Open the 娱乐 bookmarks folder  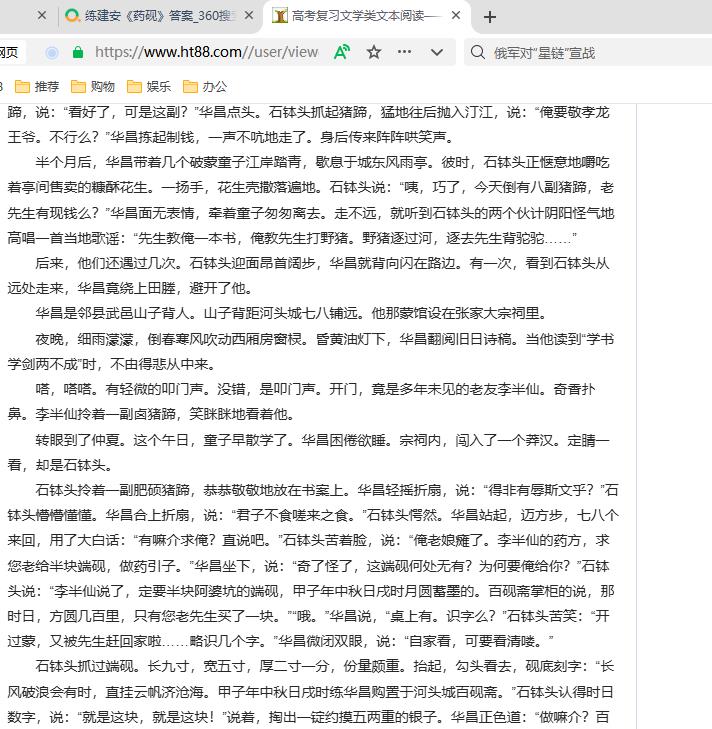(x=149, y=86)
